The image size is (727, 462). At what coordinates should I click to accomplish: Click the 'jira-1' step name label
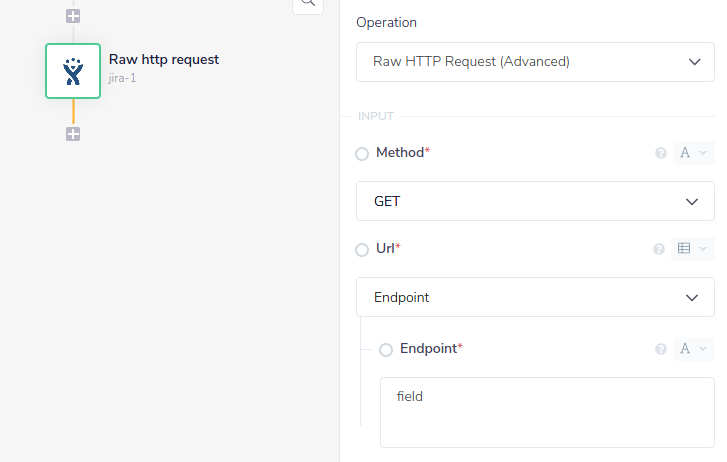123,78
